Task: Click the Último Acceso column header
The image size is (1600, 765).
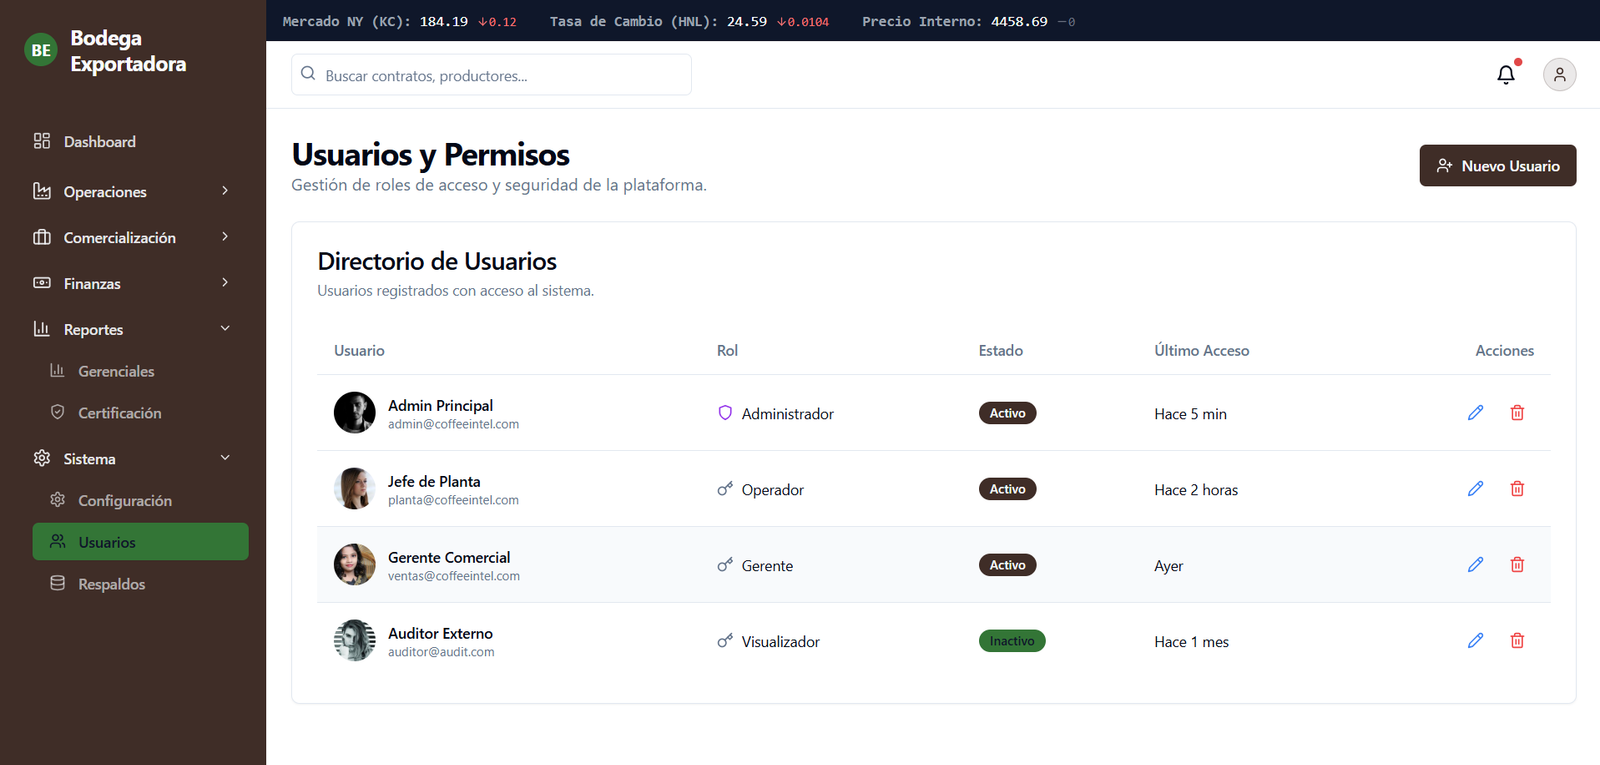Action: (1202, 351)
